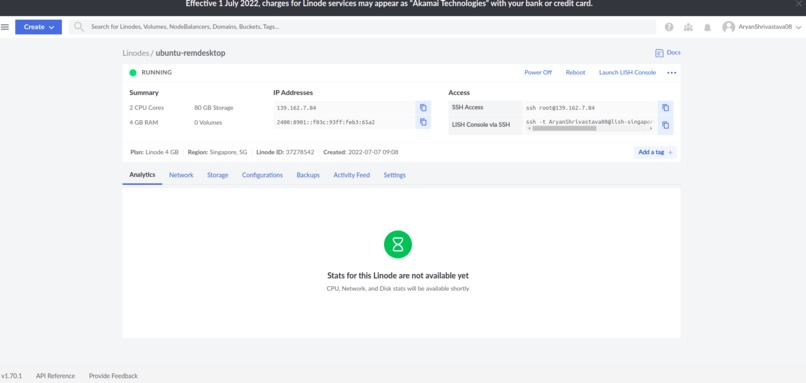Open the help question-mark icon

coord(669,27)
